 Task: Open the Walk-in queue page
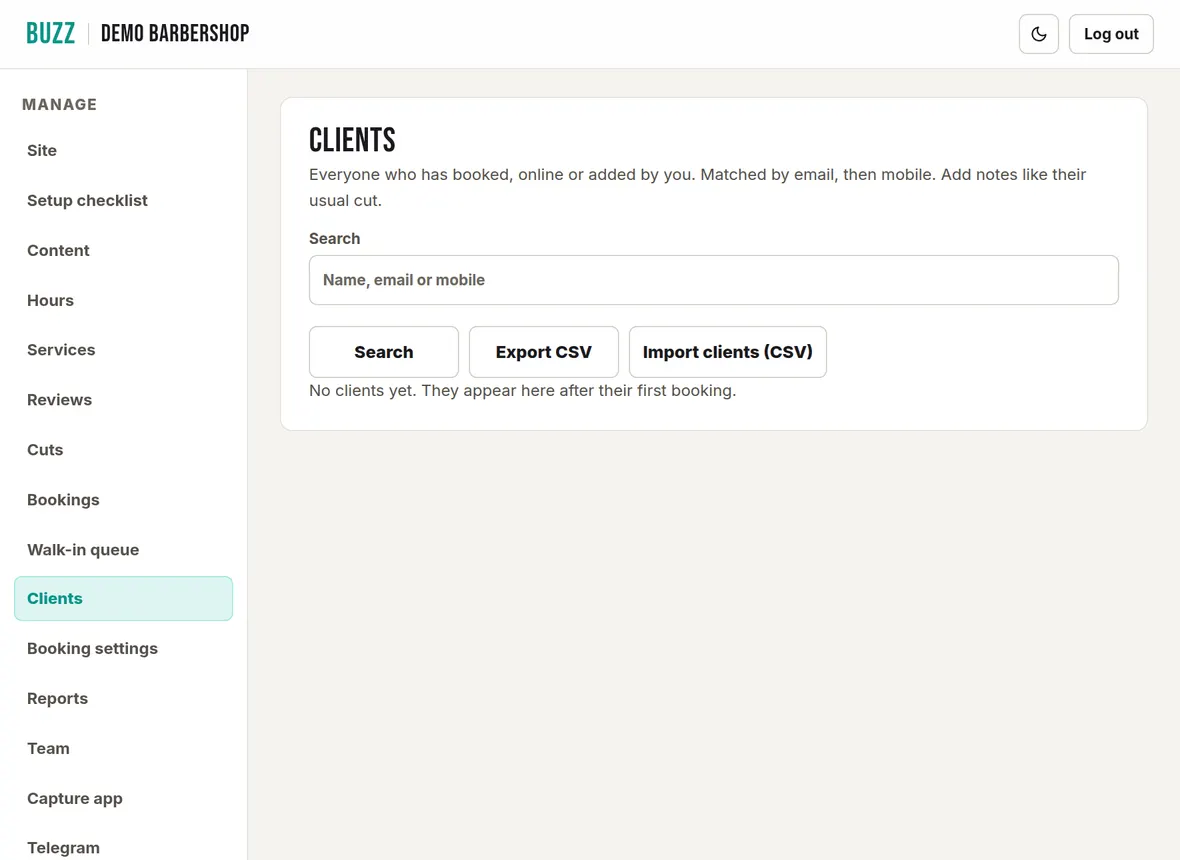pos(123,549)
